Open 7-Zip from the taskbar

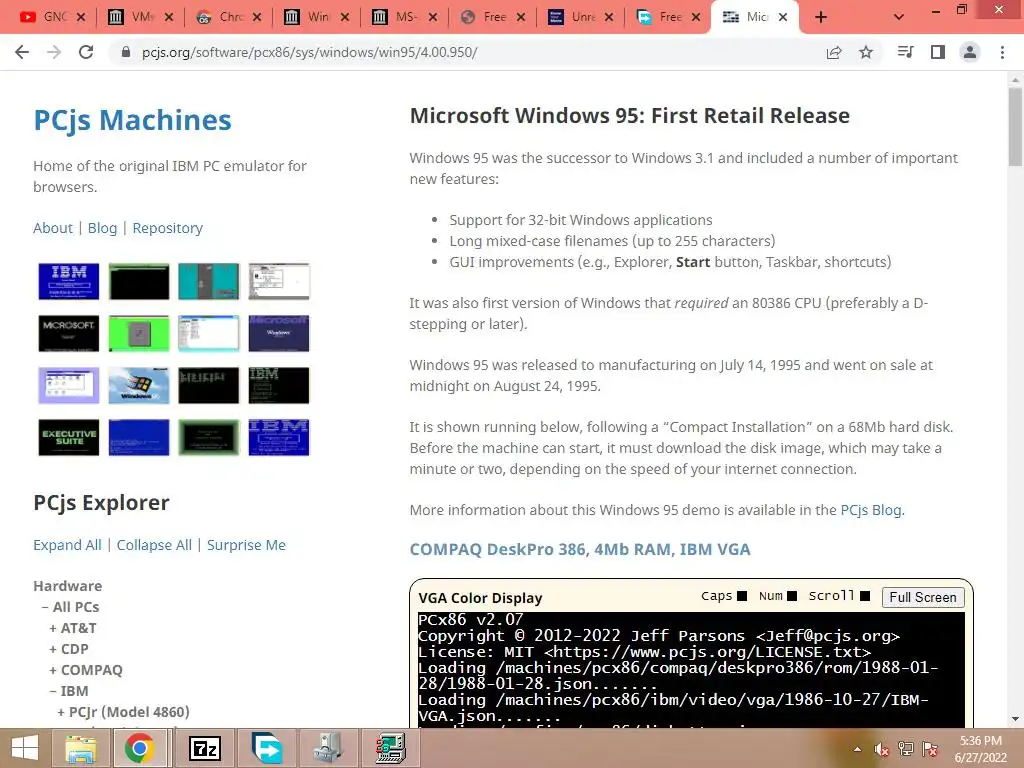click(x=204, y=748)
